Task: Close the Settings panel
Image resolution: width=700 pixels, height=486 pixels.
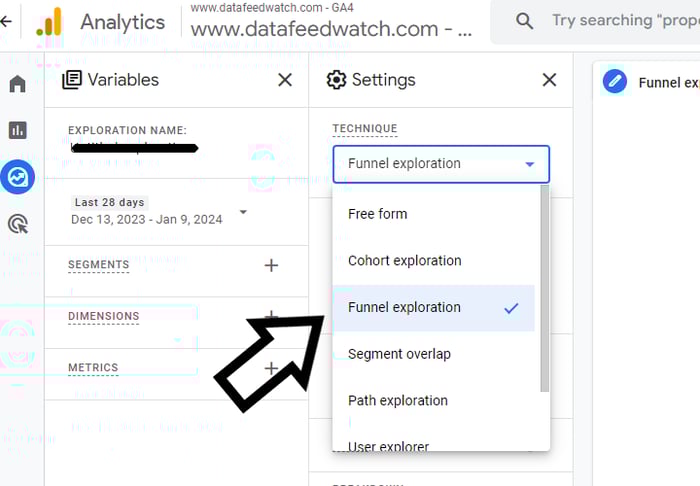Action: coord(550,80)
